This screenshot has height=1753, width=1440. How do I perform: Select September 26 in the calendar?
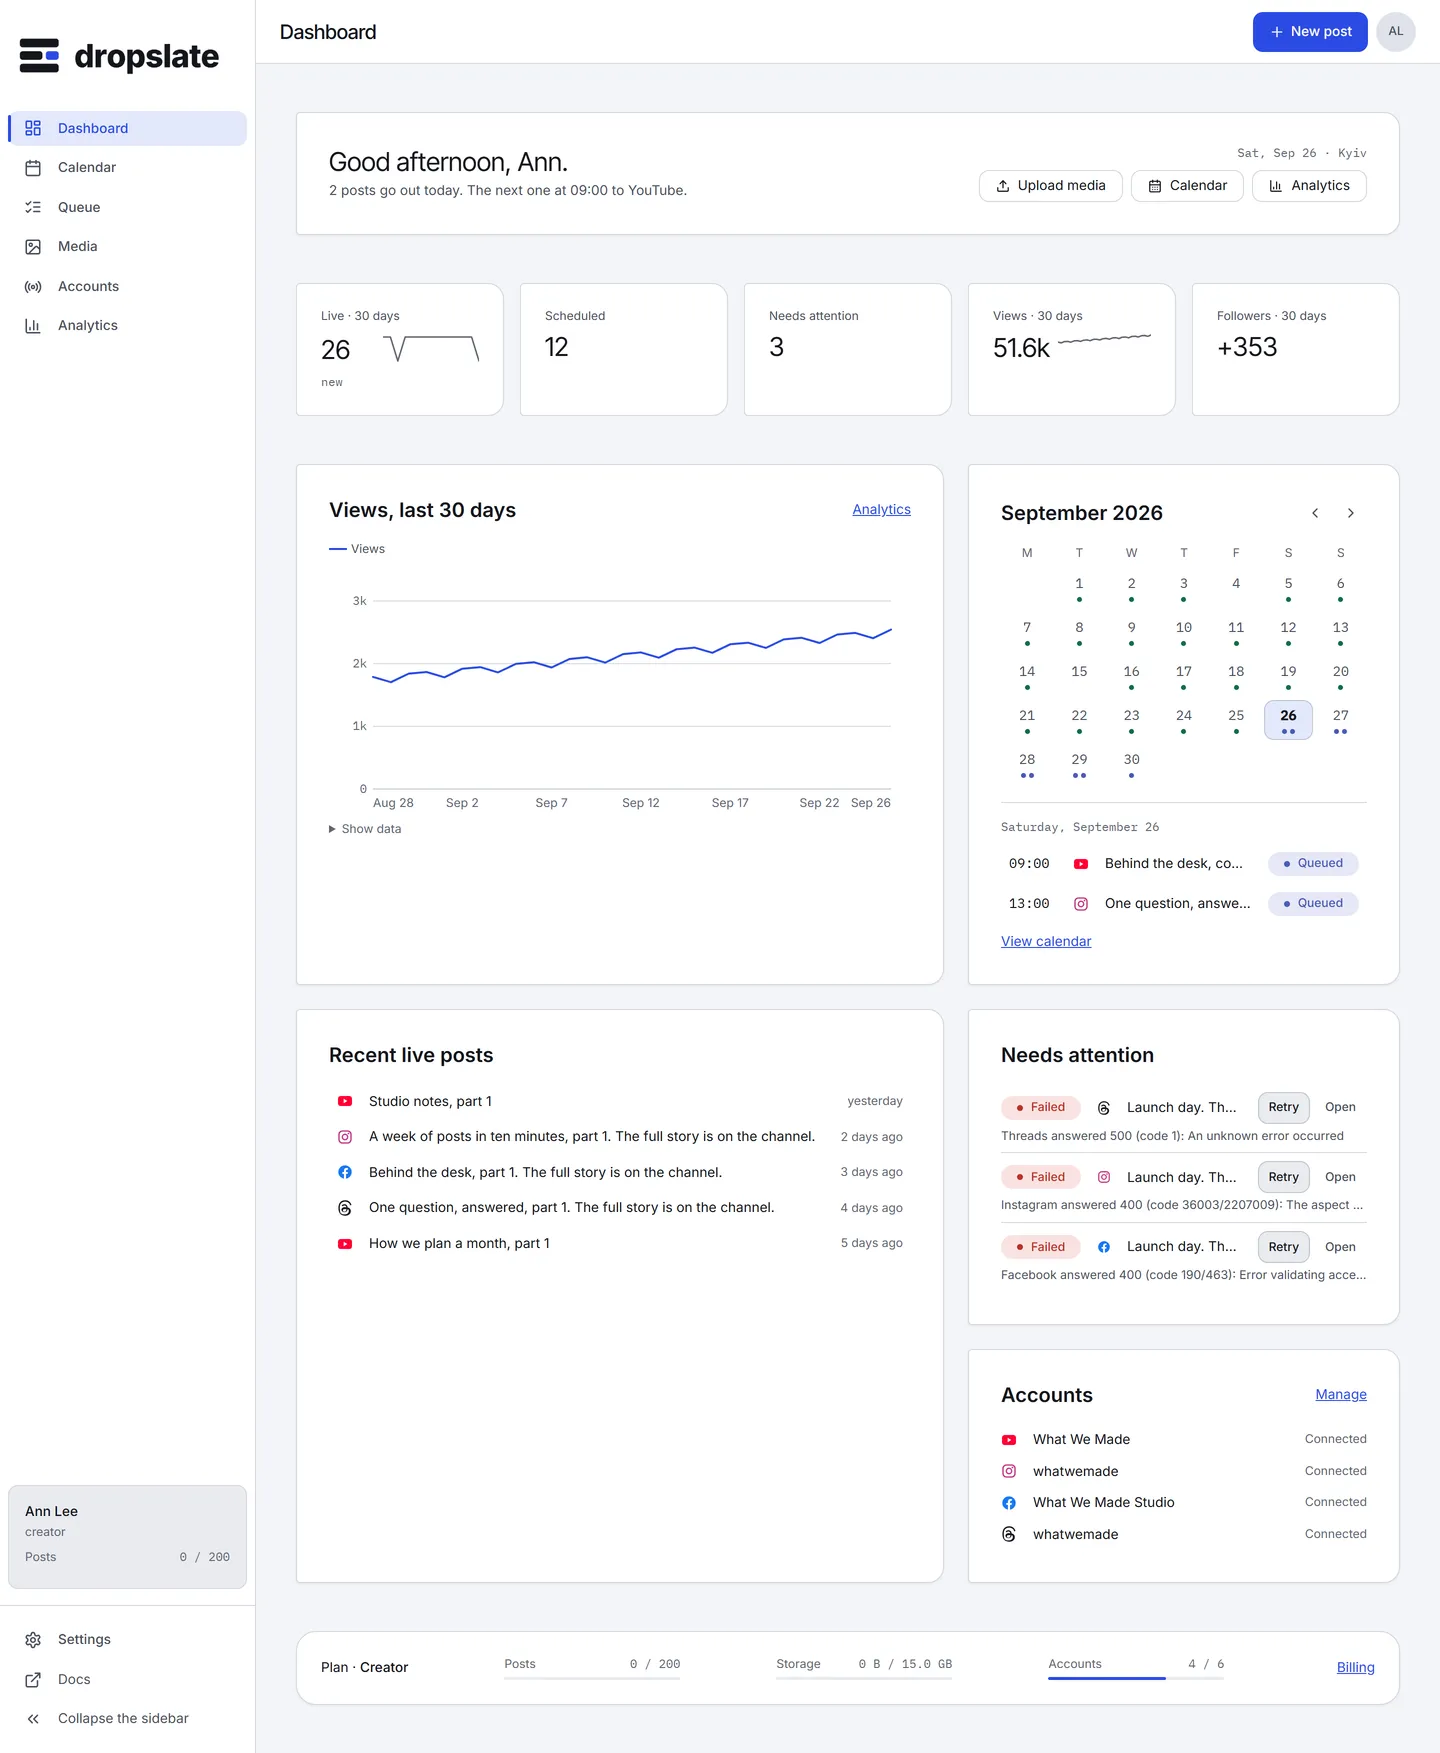[x=1289, y=720]
